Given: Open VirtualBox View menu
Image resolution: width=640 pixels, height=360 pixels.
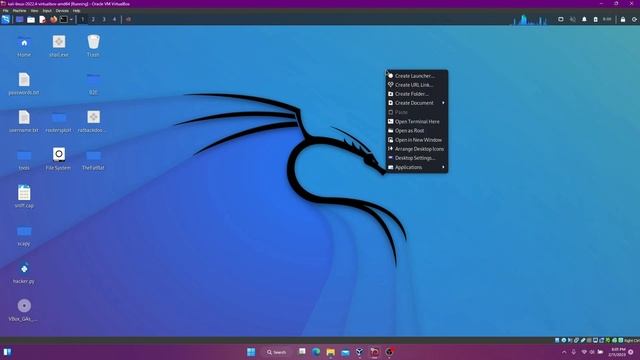Looking at the screenshot, I should [35, 11].
